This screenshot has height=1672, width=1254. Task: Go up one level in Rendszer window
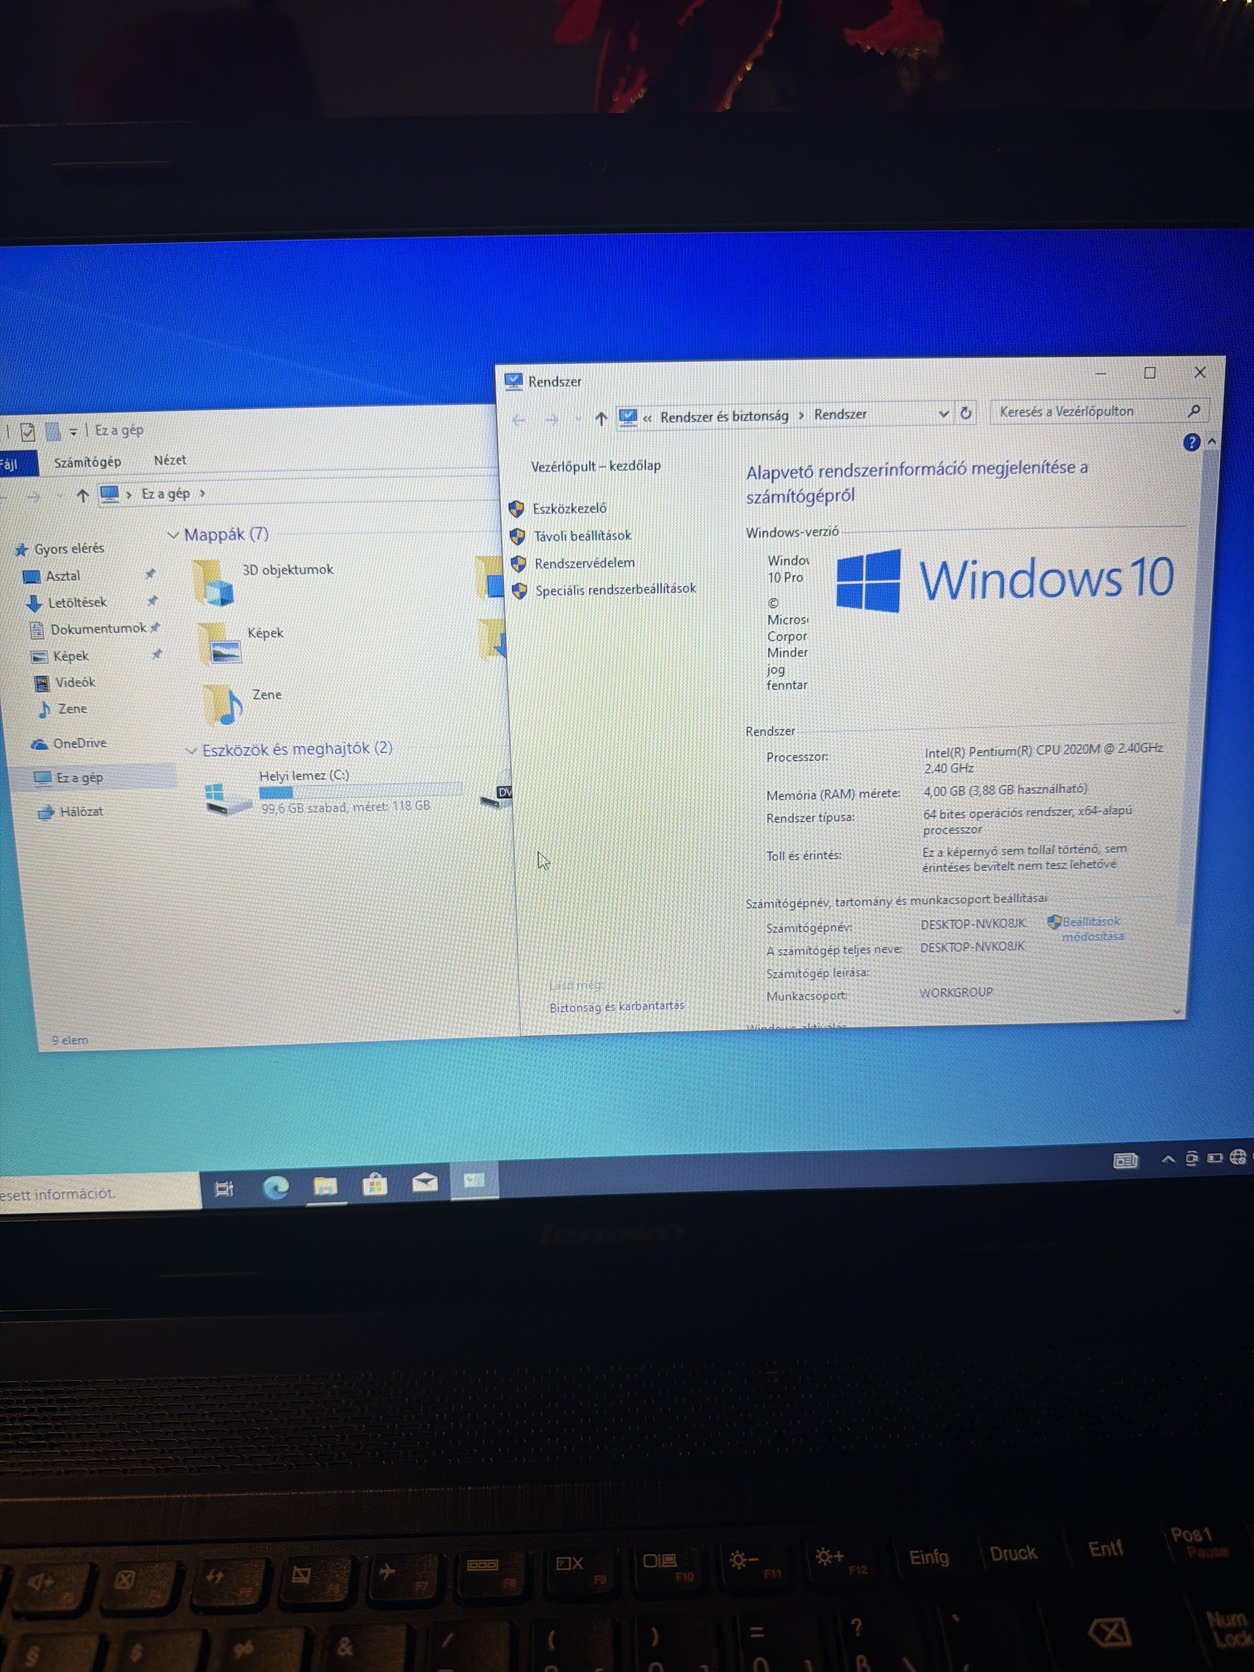600,418
